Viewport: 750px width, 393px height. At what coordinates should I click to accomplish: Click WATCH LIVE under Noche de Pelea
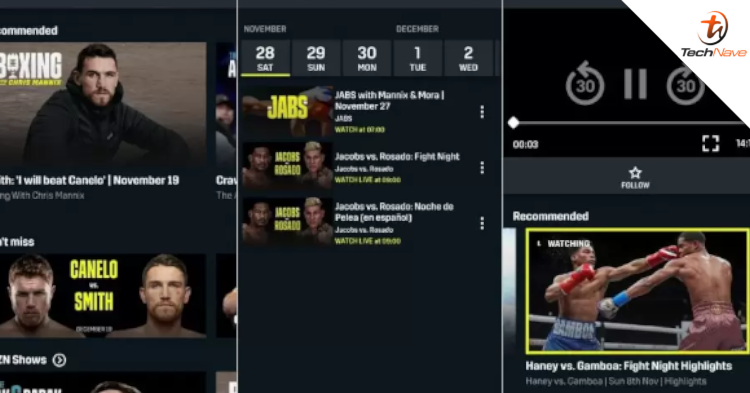click(368, 241)
